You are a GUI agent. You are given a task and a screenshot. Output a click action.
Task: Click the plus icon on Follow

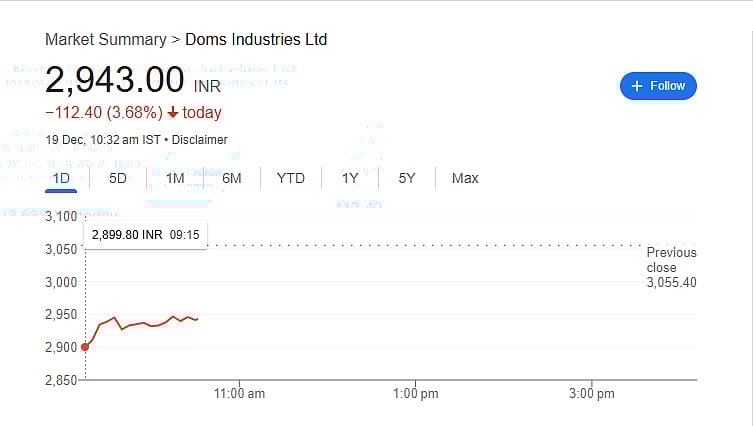(x=637, y=86)
